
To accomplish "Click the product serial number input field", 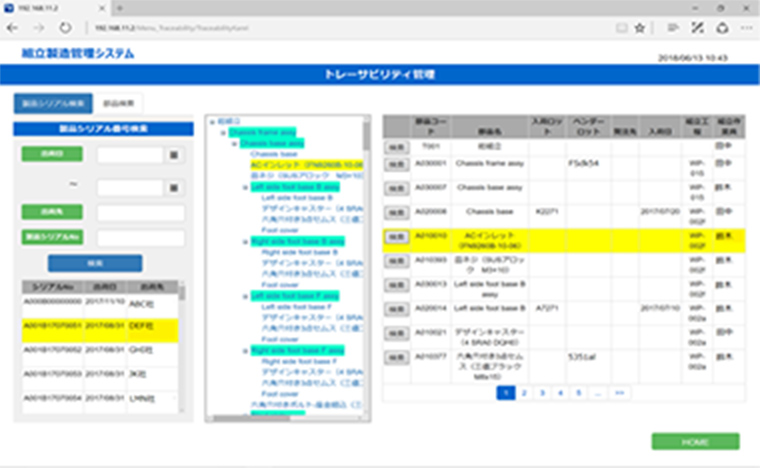I will tap(141, 237).
